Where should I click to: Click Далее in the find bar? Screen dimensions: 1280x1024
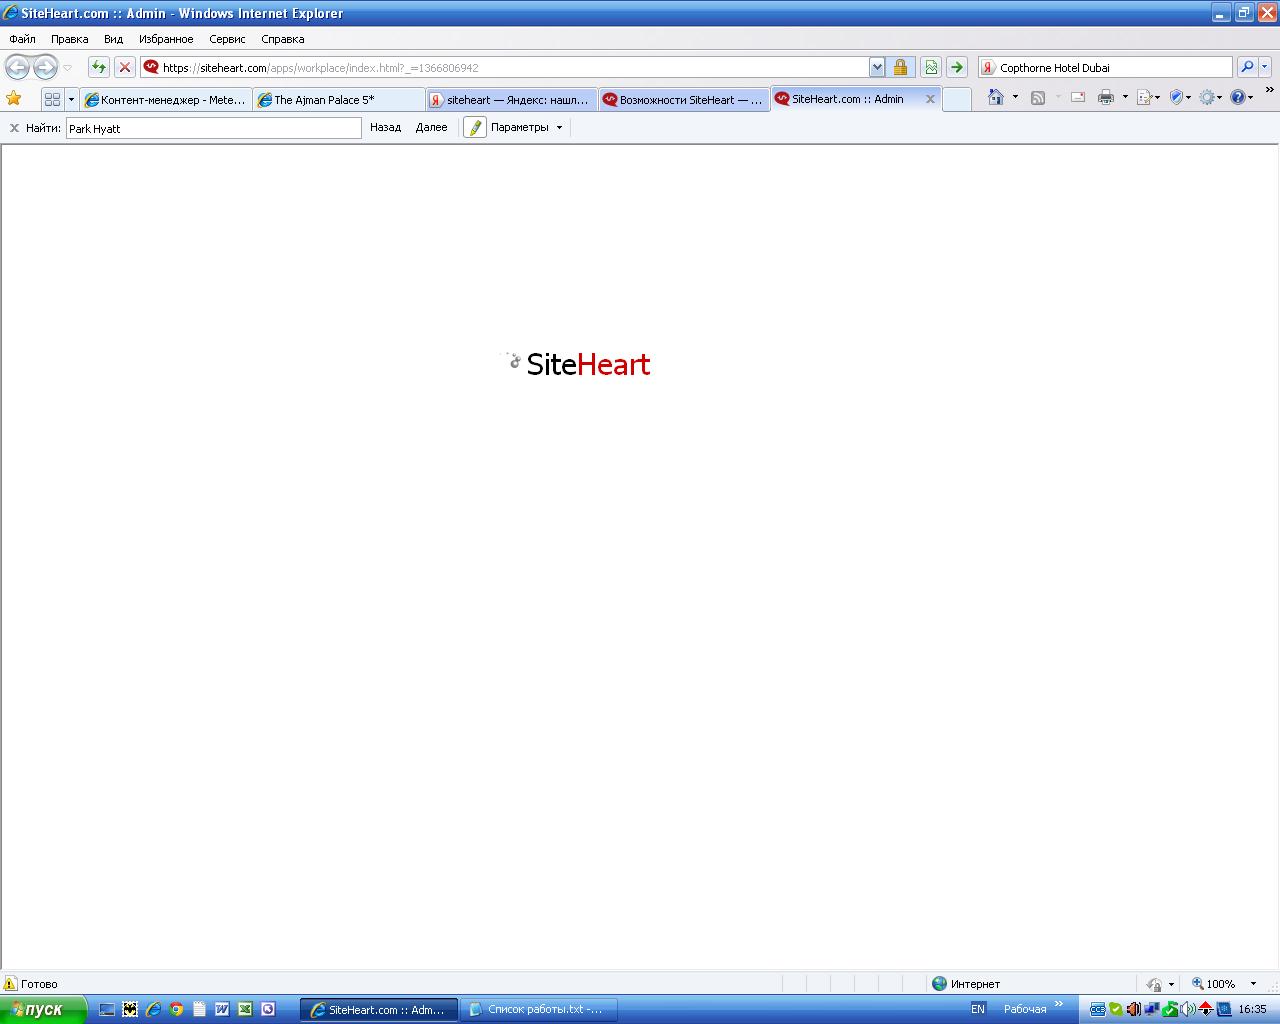pyautogui.click(x=431, y=127)
